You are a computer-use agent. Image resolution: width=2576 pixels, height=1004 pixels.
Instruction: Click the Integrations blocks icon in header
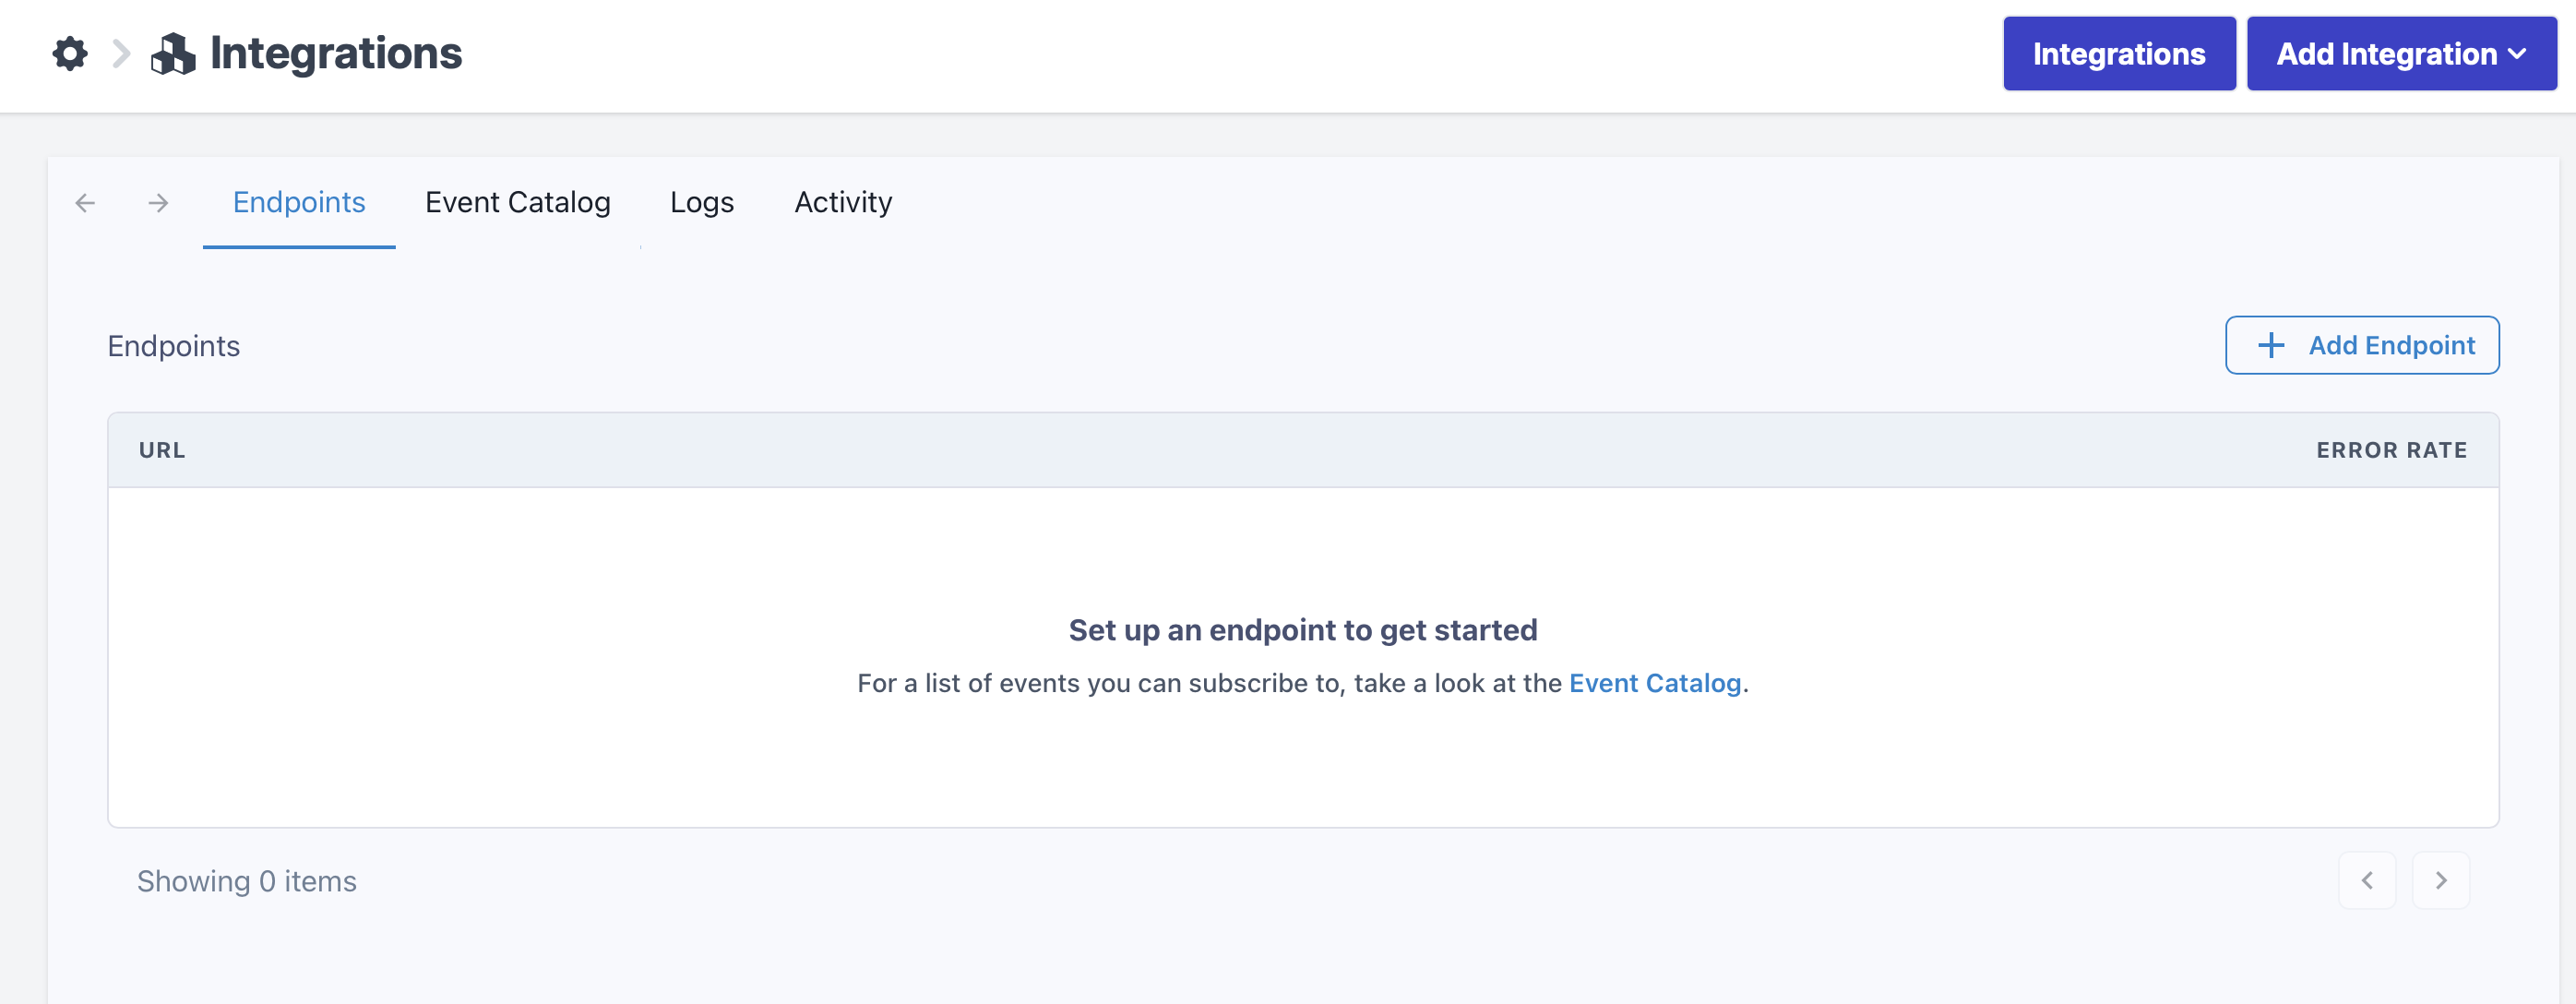(x=173, y=54)
